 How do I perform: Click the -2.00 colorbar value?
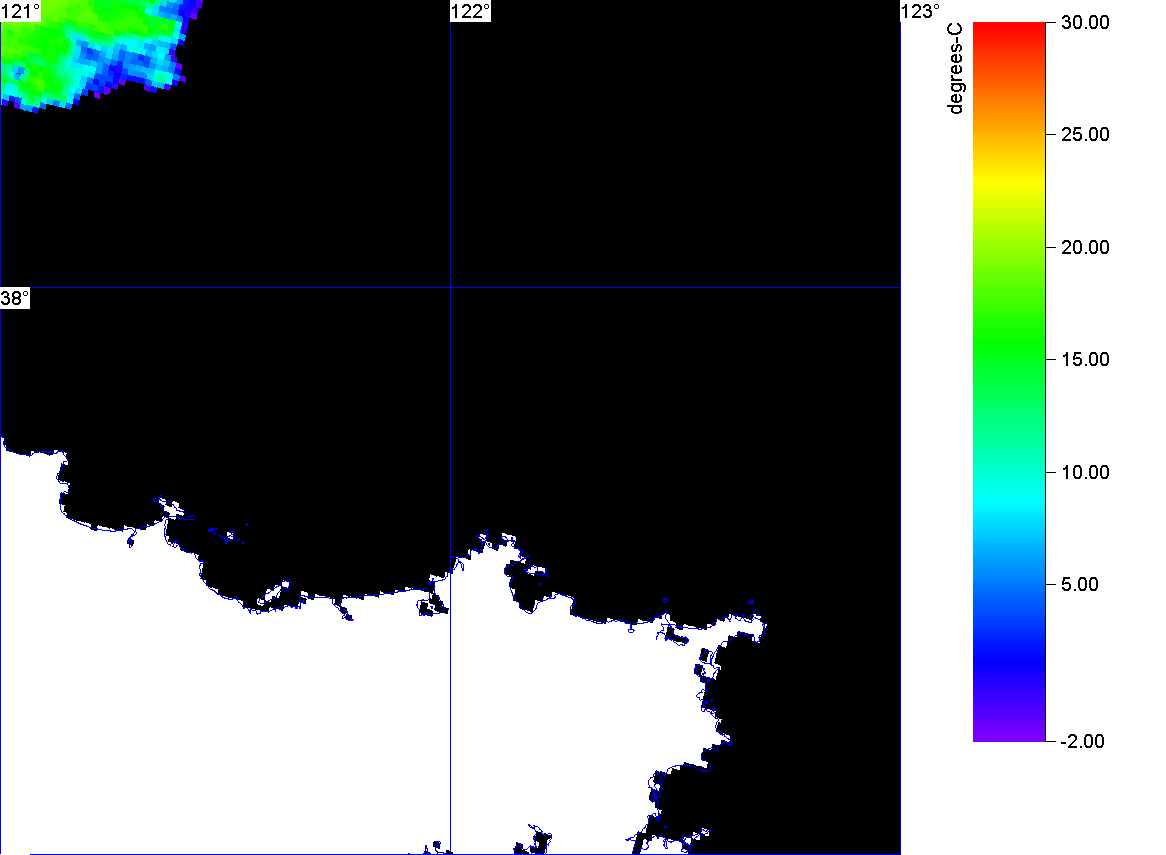point(1082,741)
